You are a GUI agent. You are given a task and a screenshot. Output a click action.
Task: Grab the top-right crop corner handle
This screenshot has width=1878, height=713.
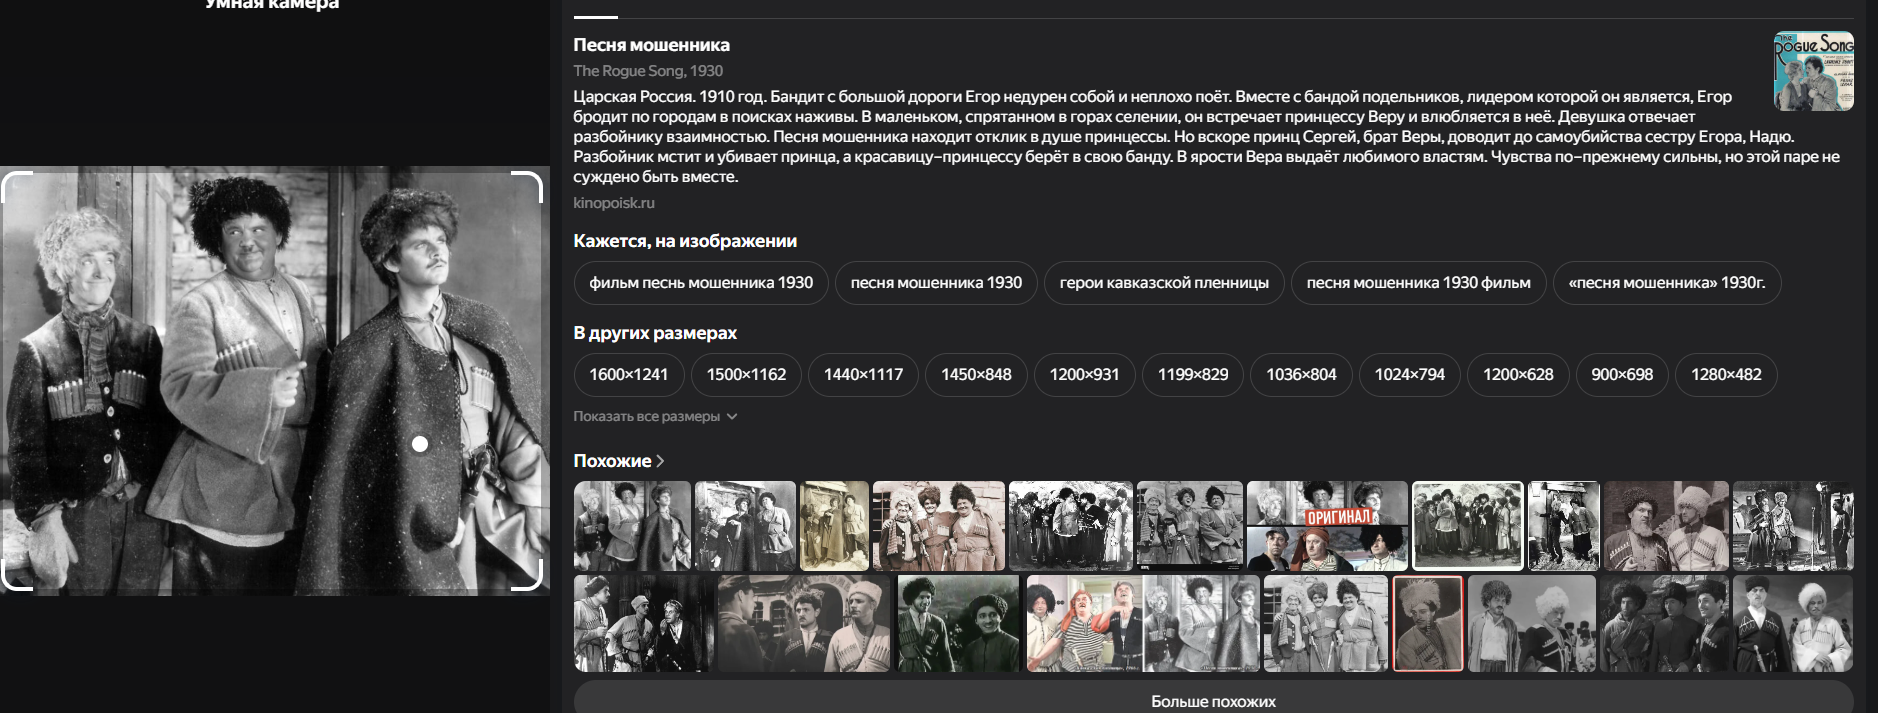(527, 187)
